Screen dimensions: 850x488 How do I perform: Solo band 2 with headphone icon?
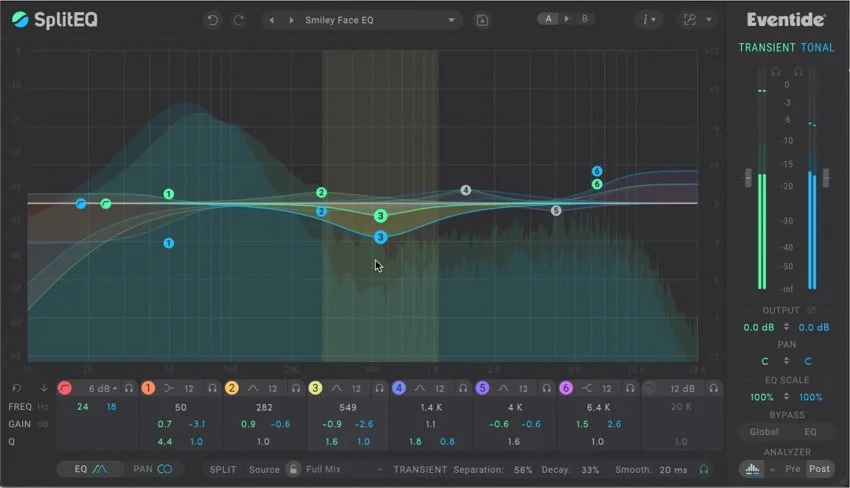coord(296,388)
